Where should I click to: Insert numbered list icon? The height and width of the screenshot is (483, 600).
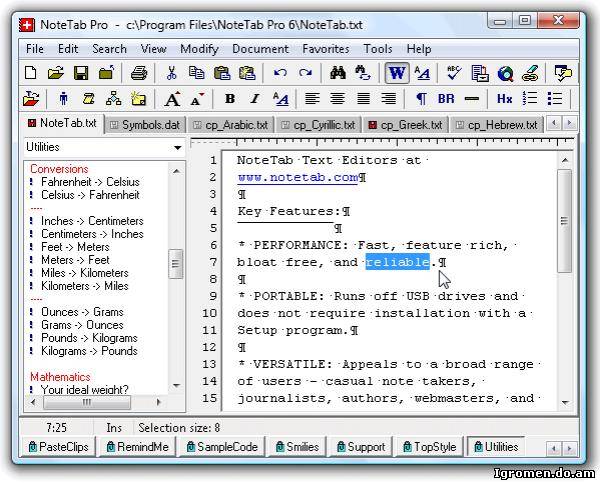pyautogui.click(x=530, y=99)
